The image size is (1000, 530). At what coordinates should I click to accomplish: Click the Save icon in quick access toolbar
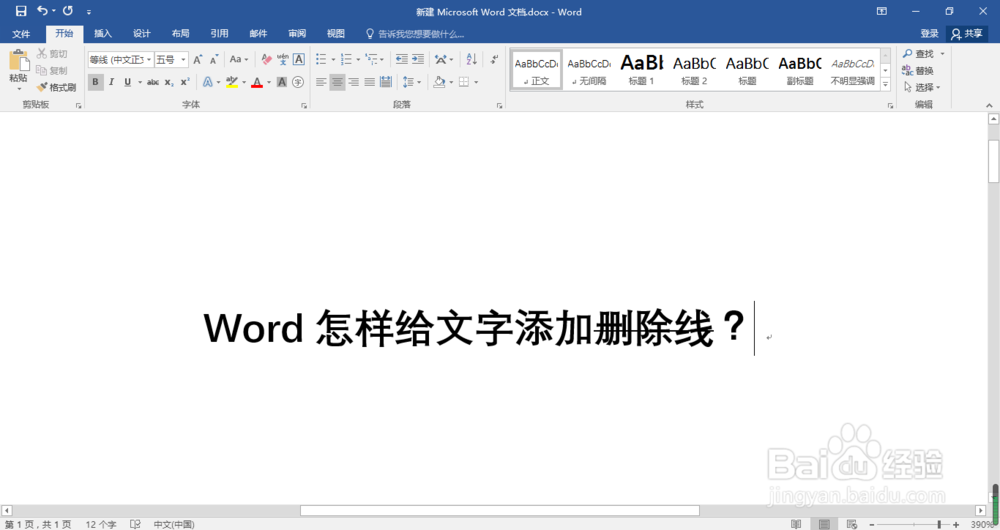(x=20, y=11)
